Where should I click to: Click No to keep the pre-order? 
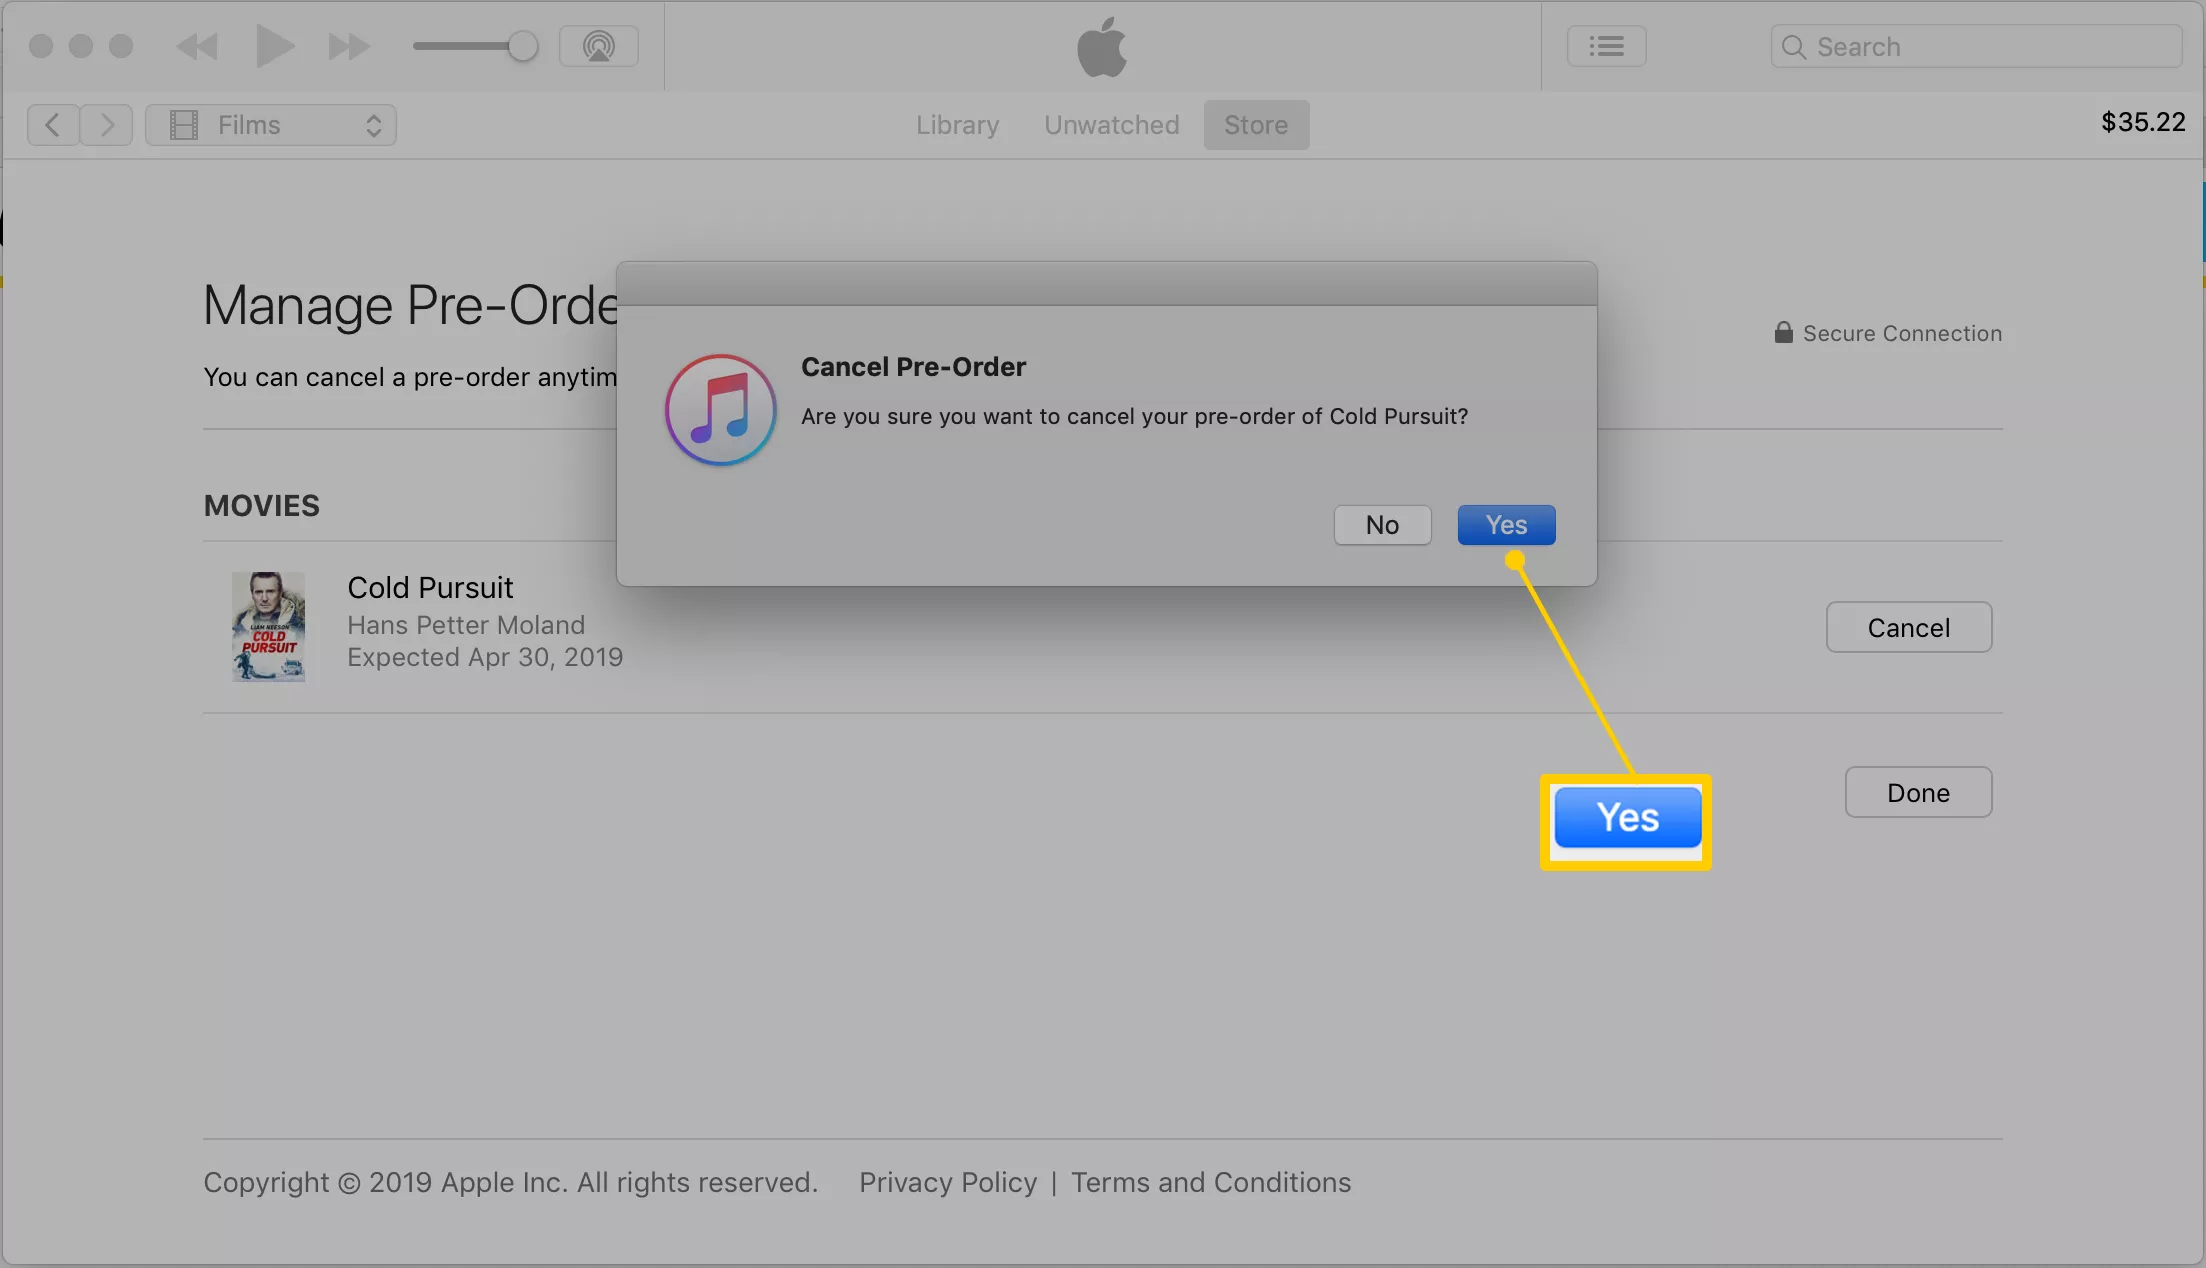[1380, 524]
